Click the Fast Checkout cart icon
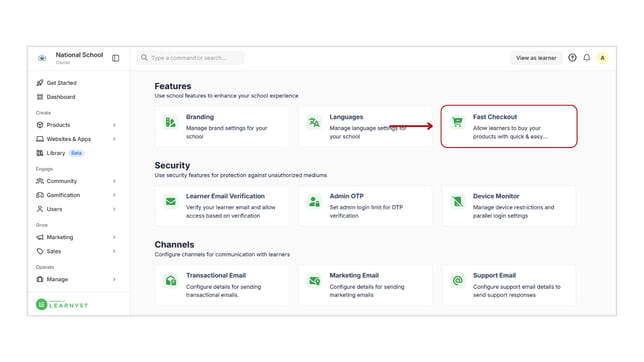 click(x=457, y=122)
